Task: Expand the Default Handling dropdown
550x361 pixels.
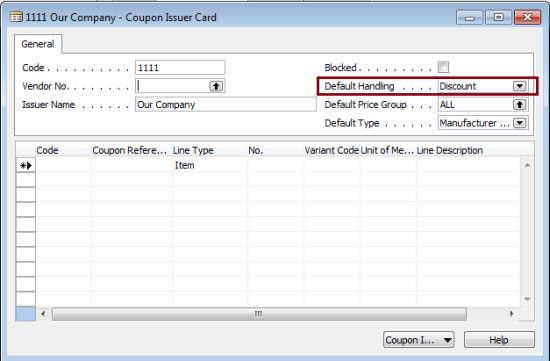Action: (x=519, y=86)
